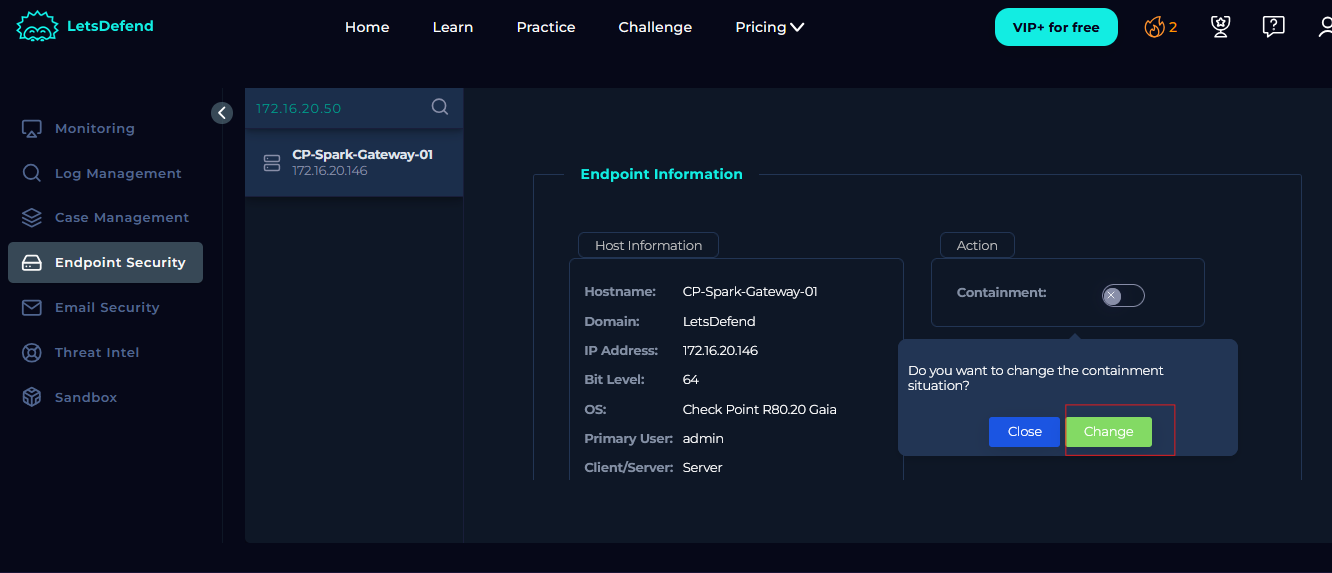Screen dimensions: 1332x573
Task: Click the Primary User value admin
Action: click(x=703, y=438)
